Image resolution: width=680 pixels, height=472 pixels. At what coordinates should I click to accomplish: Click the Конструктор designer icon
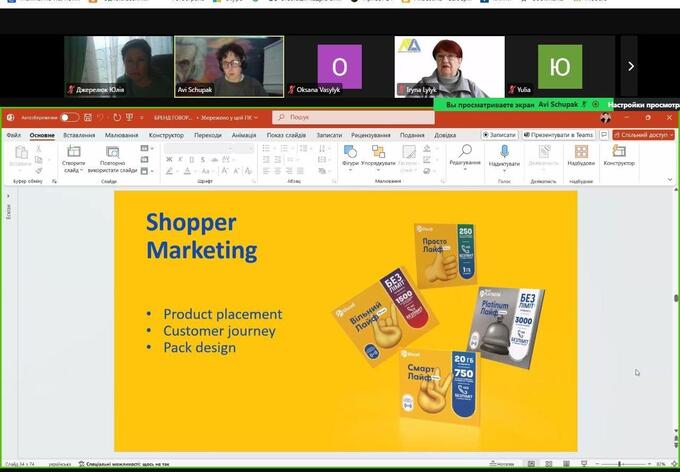pyautogui.click(x=619, y=151)
